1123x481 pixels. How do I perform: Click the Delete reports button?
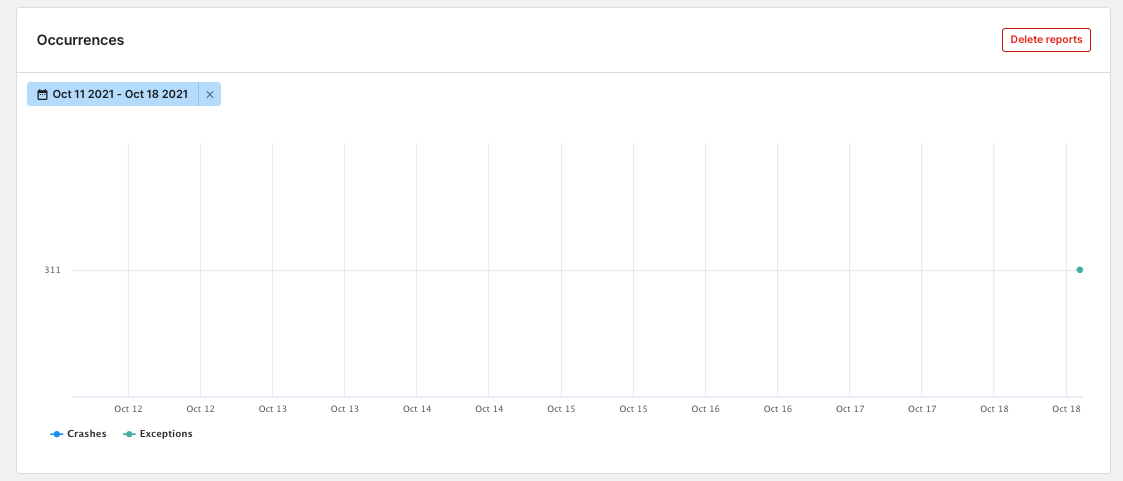(x=1046, y=40)
